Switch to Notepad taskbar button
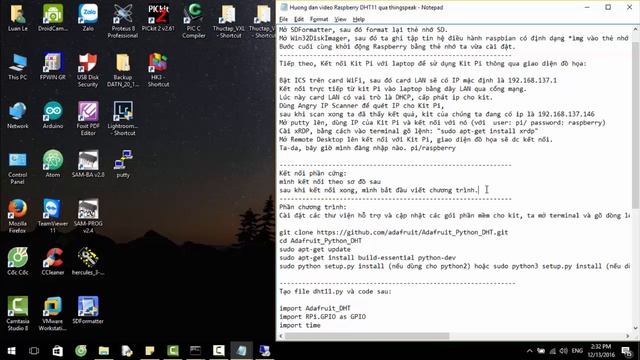 pos(241,351)
